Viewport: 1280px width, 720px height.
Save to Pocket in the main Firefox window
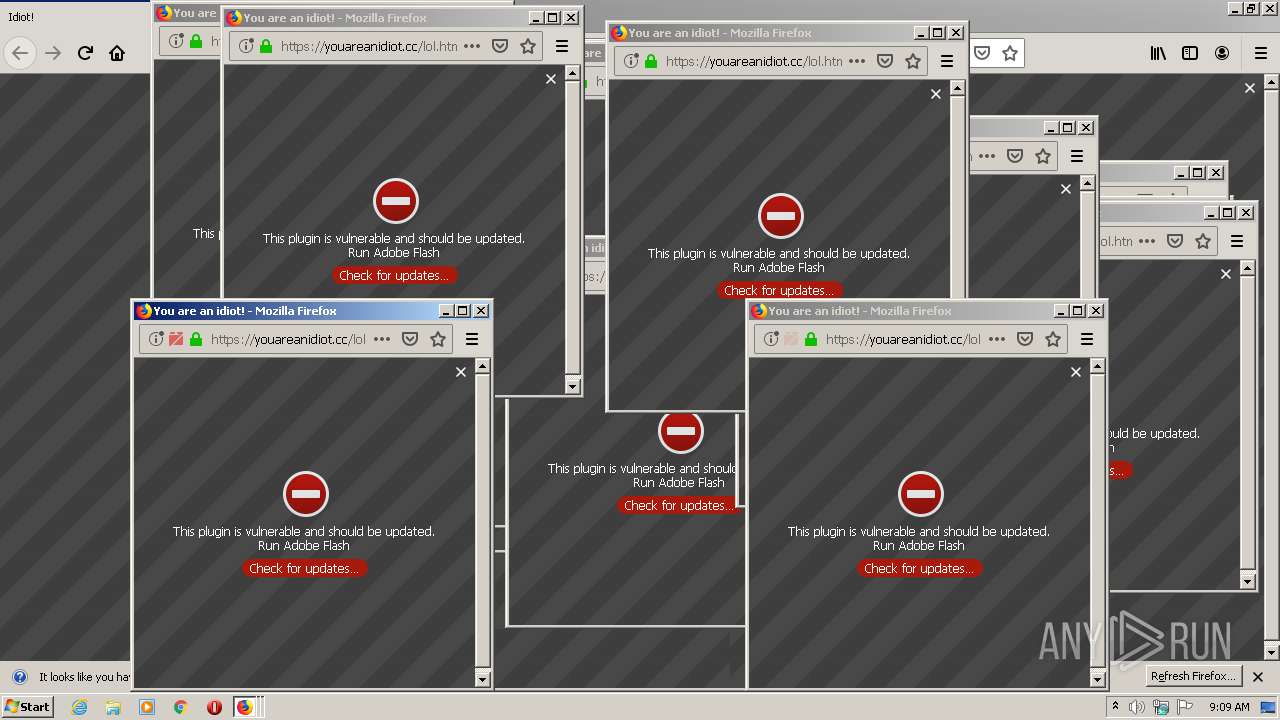tap(982, 53)
